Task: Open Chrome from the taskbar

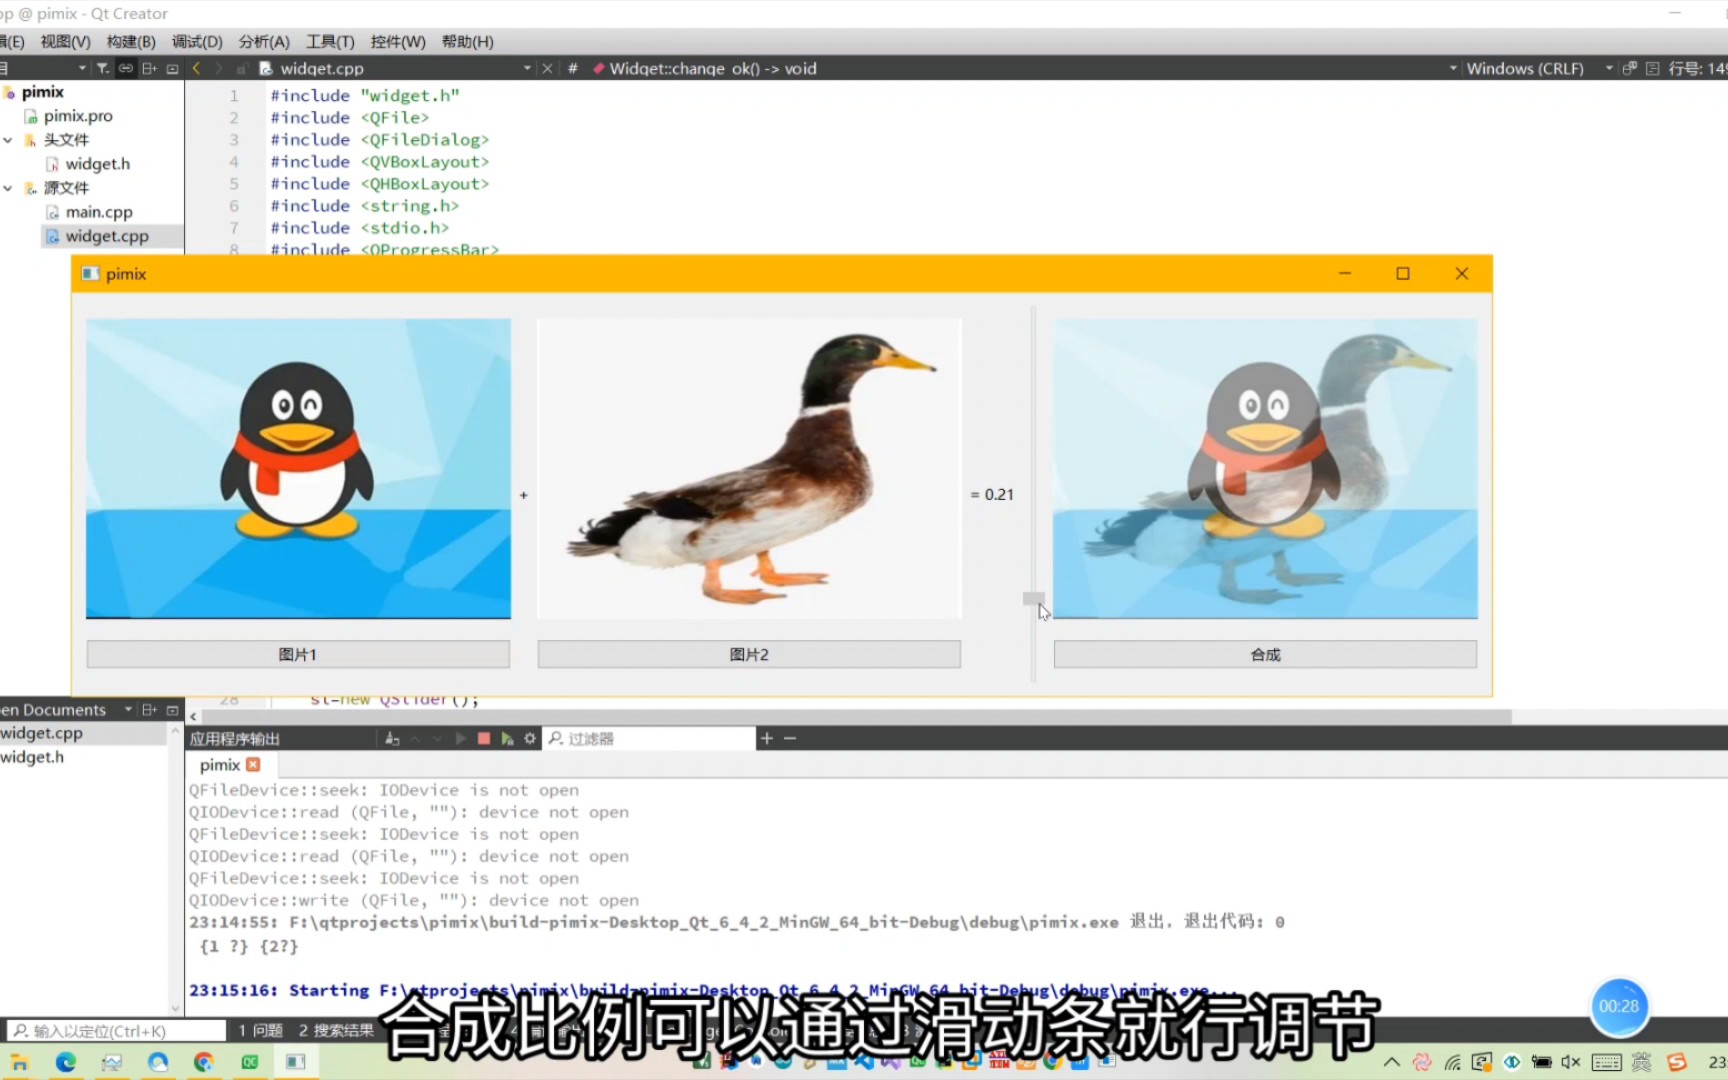Action: [204, 1062]
